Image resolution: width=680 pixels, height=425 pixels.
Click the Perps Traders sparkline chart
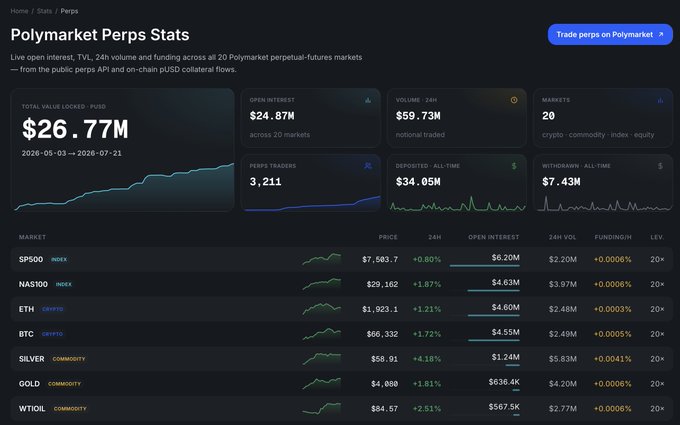[311, 203]
